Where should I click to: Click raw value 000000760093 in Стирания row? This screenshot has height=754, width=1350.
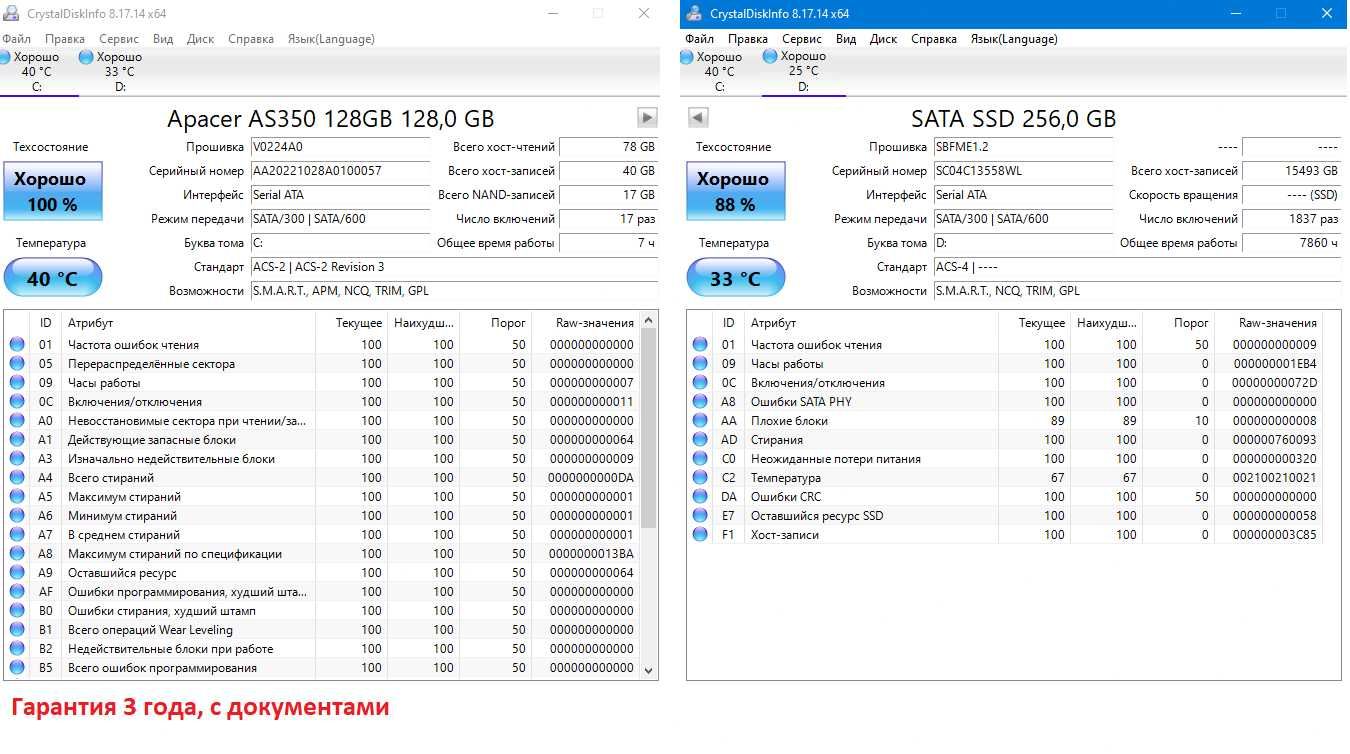point(1274,440)
